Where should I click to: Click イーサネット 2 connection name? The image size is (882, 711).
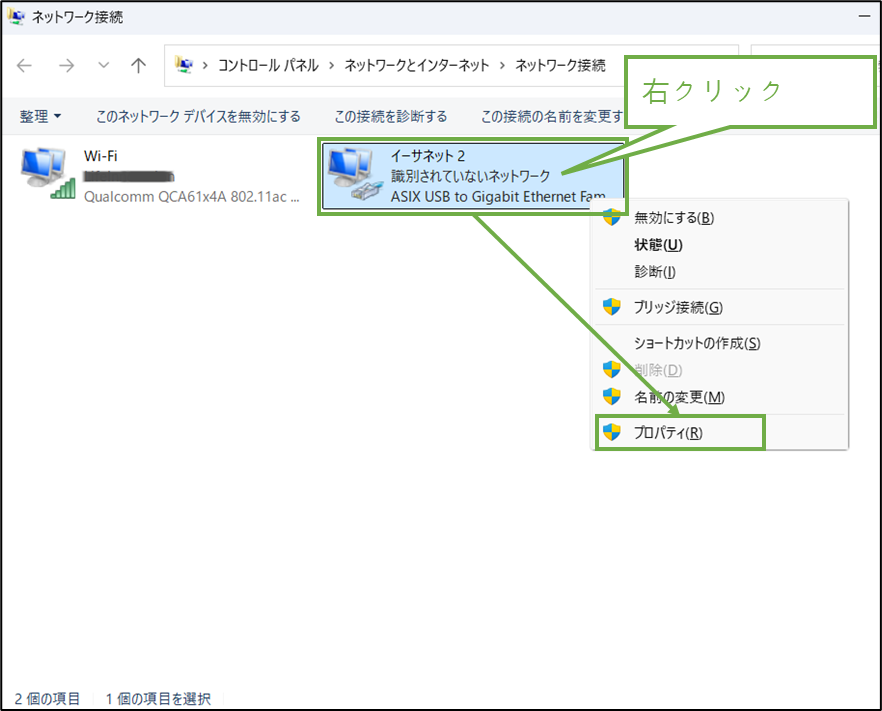pos(428,156)
